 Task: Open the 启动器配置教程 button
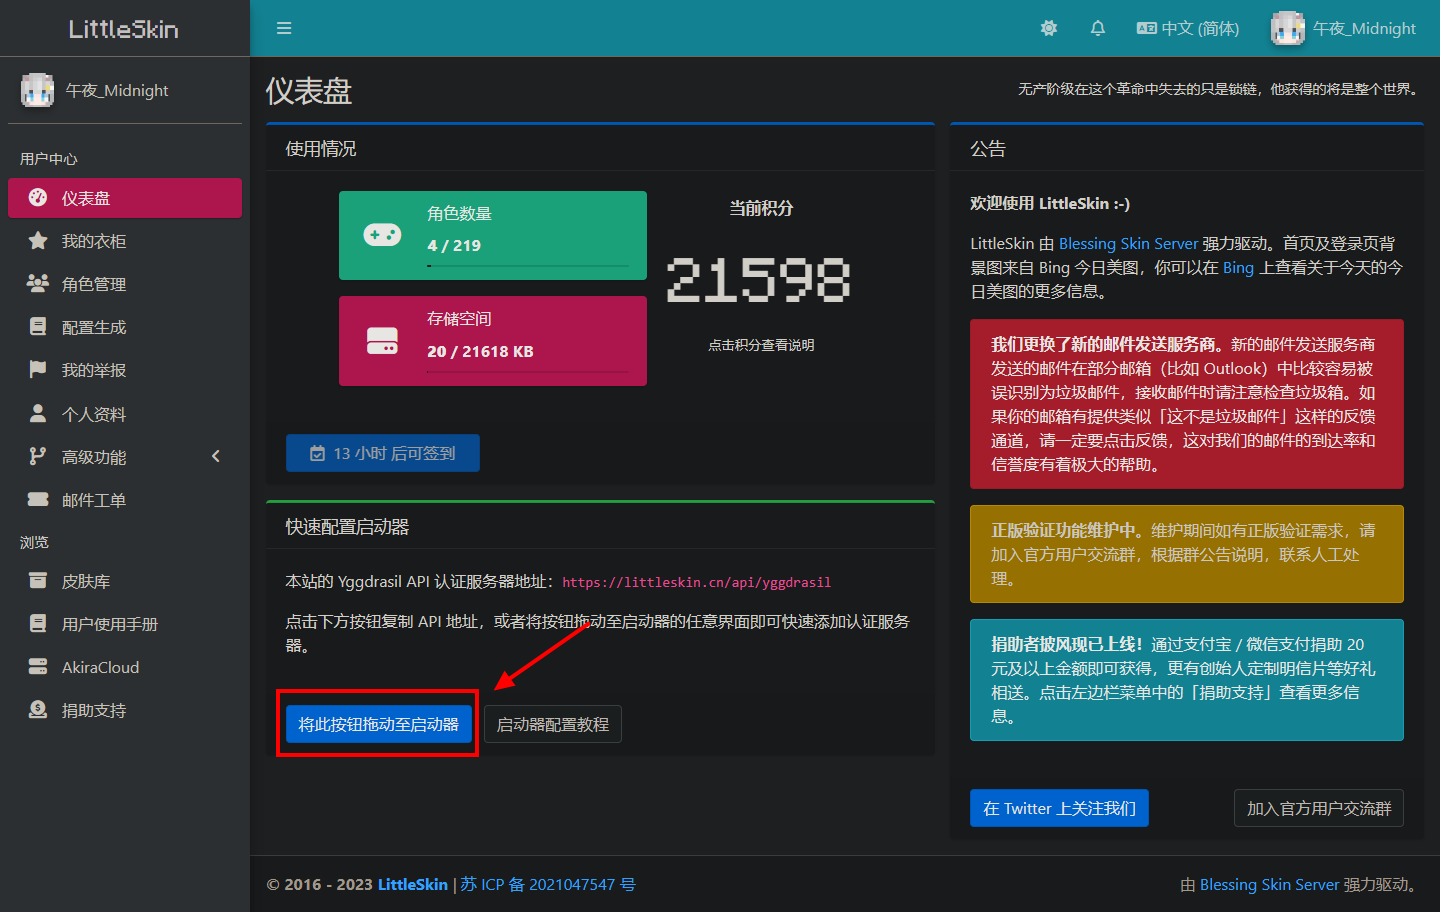[553, 724]
